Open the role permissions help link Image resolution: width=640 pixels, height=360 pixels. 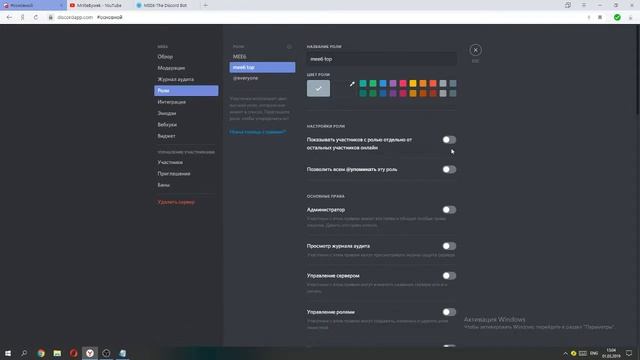[x=257, y=132]
